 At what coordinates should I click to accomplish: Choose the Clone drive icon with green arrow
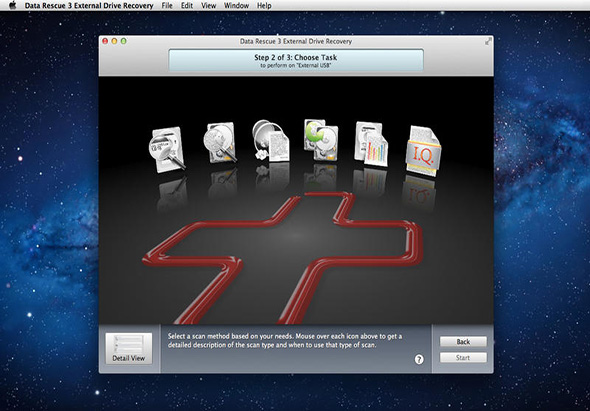point(321,140)
